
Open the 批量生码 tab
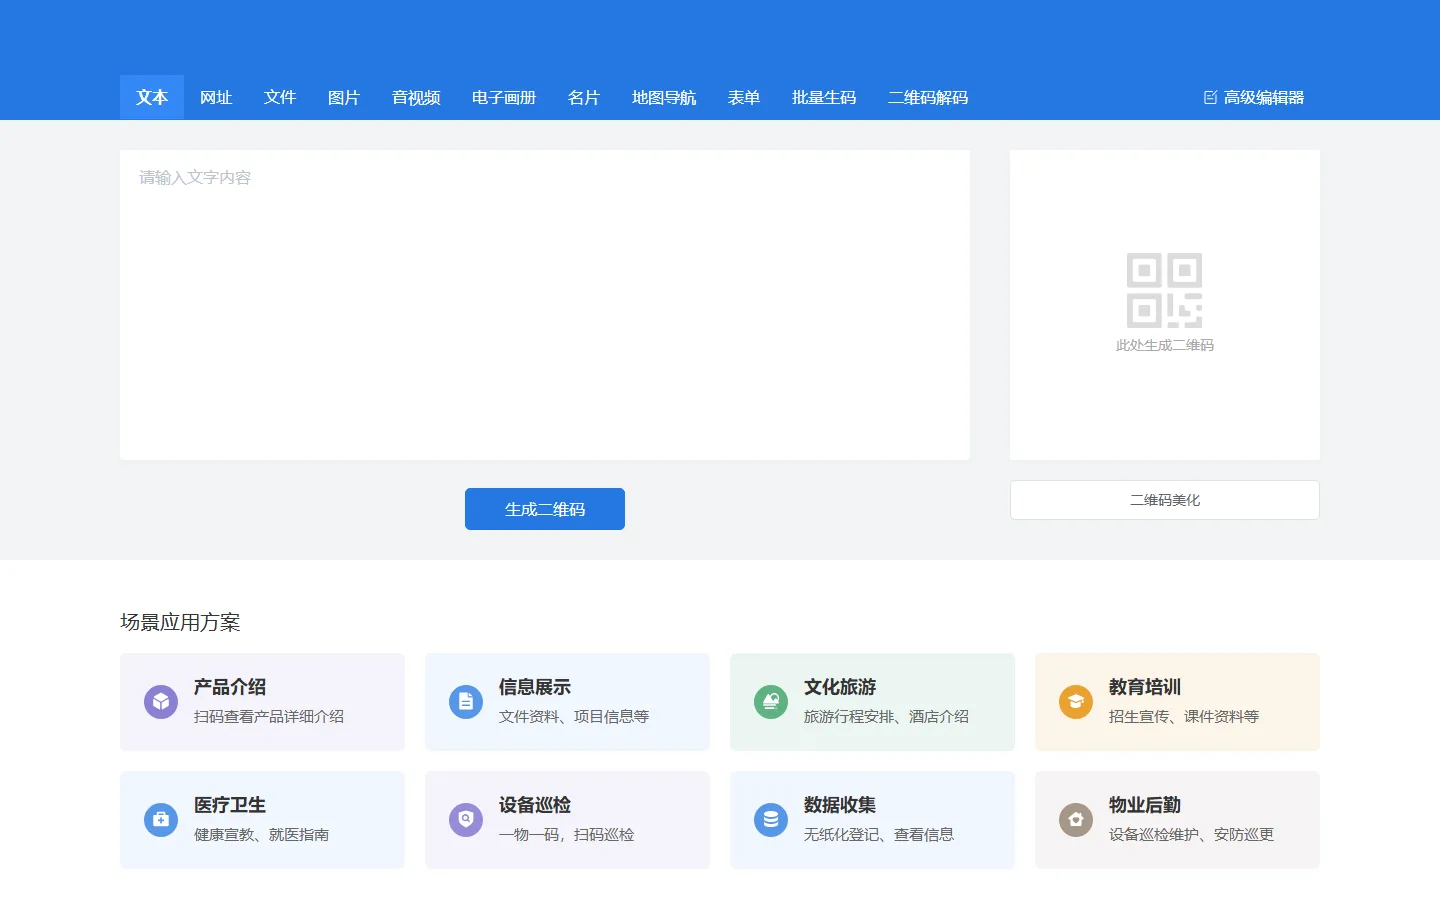point(824,97)
